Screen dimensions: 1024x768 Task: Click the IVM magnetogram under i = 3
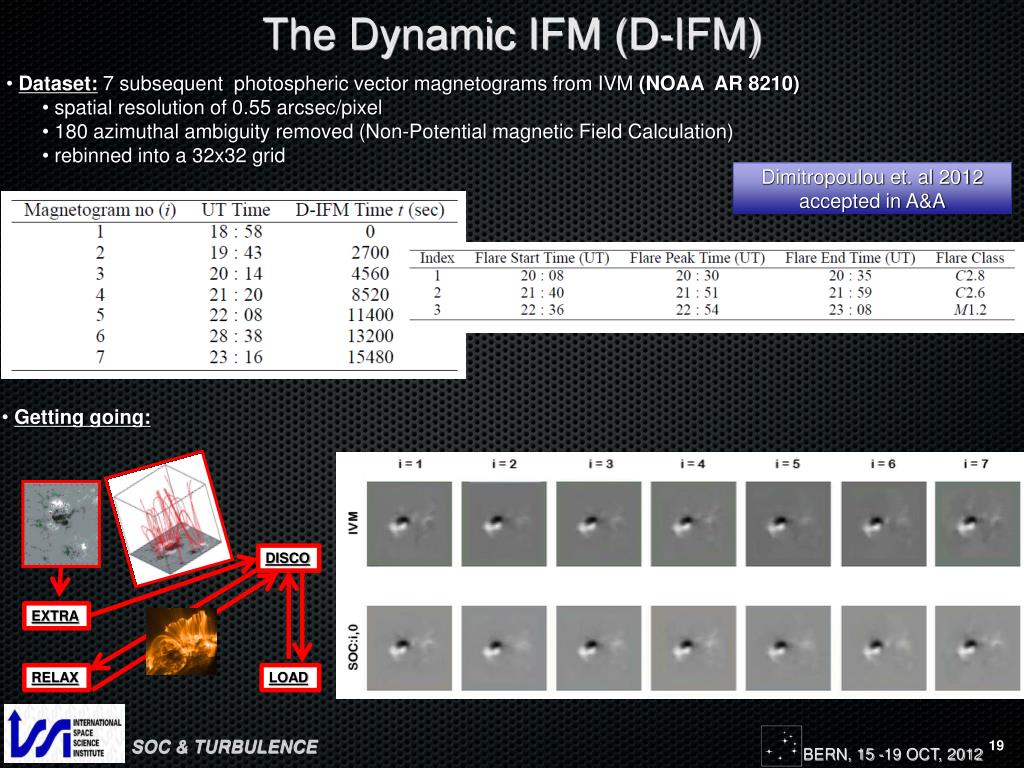pyautogui.click(x=599, y=524)
